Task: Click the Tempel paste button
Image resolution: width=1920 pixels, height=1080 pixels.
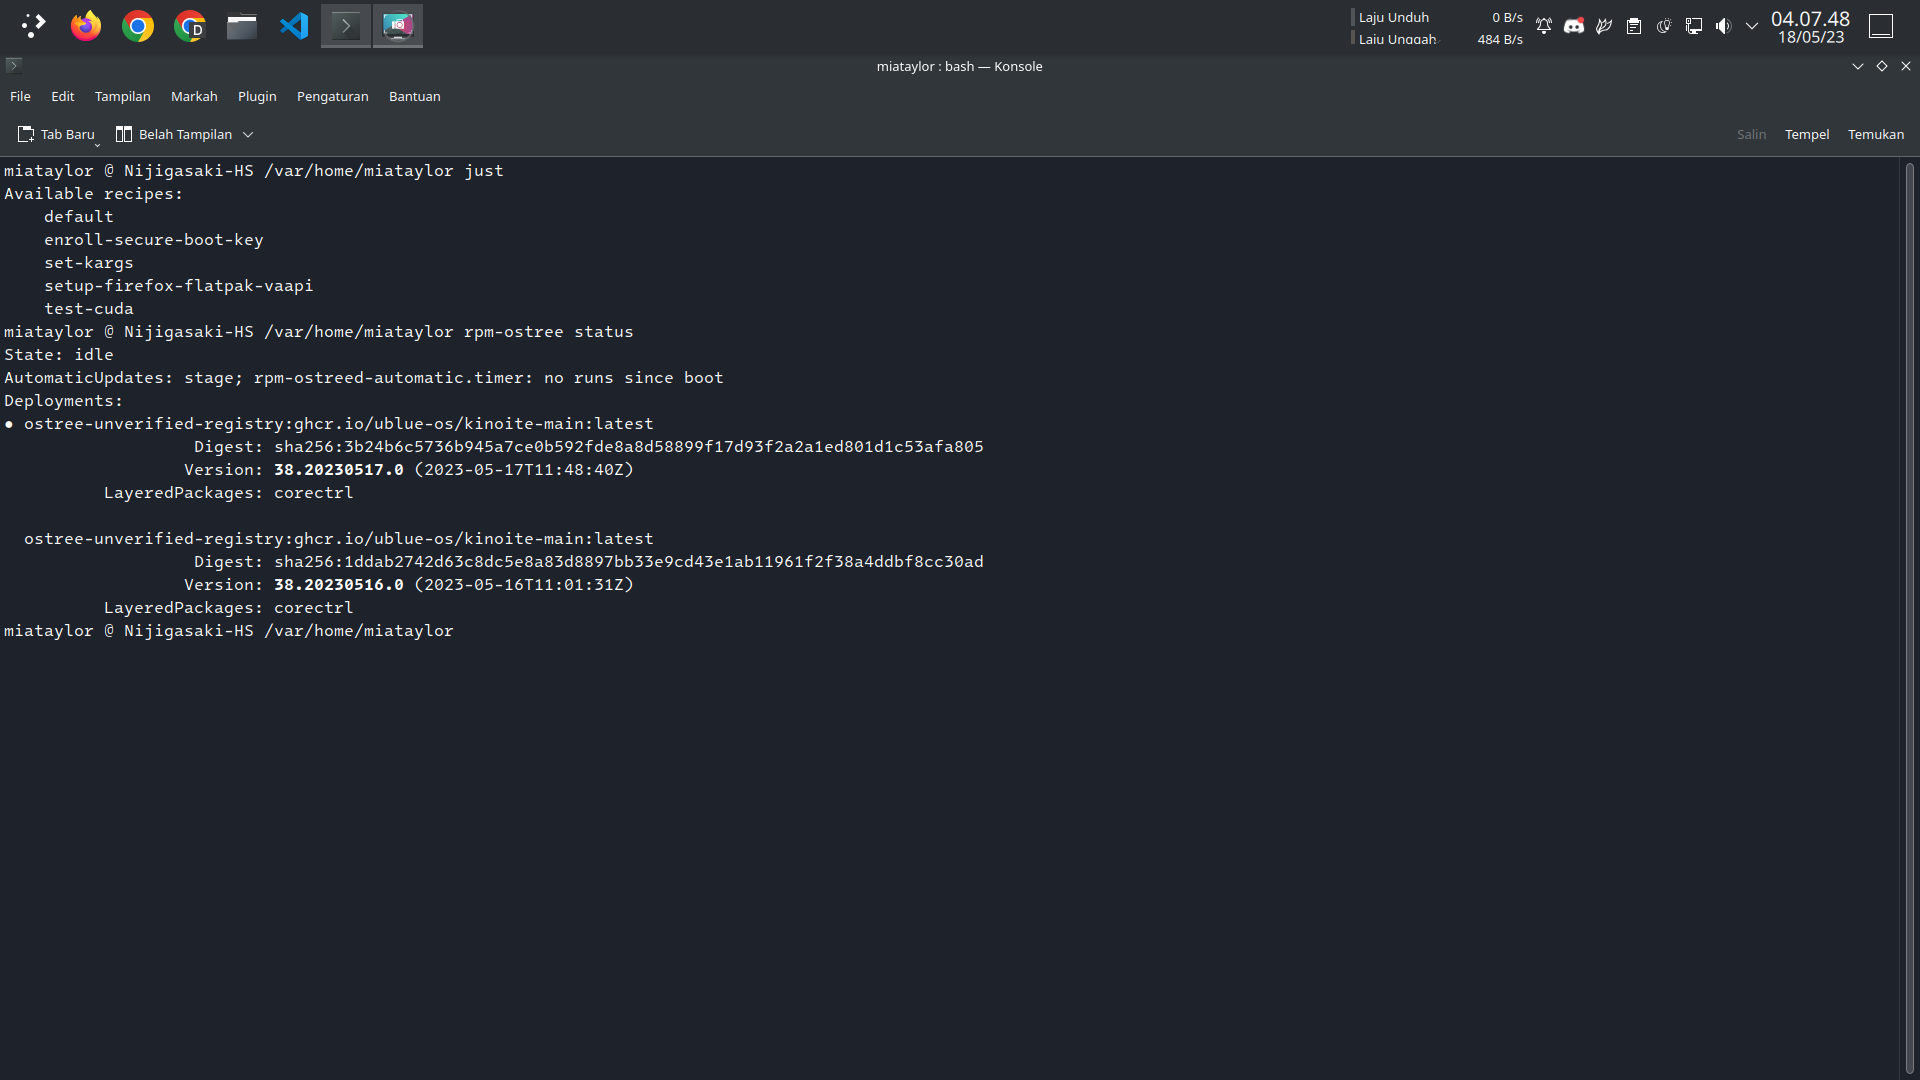Action: pos(1806,134)
